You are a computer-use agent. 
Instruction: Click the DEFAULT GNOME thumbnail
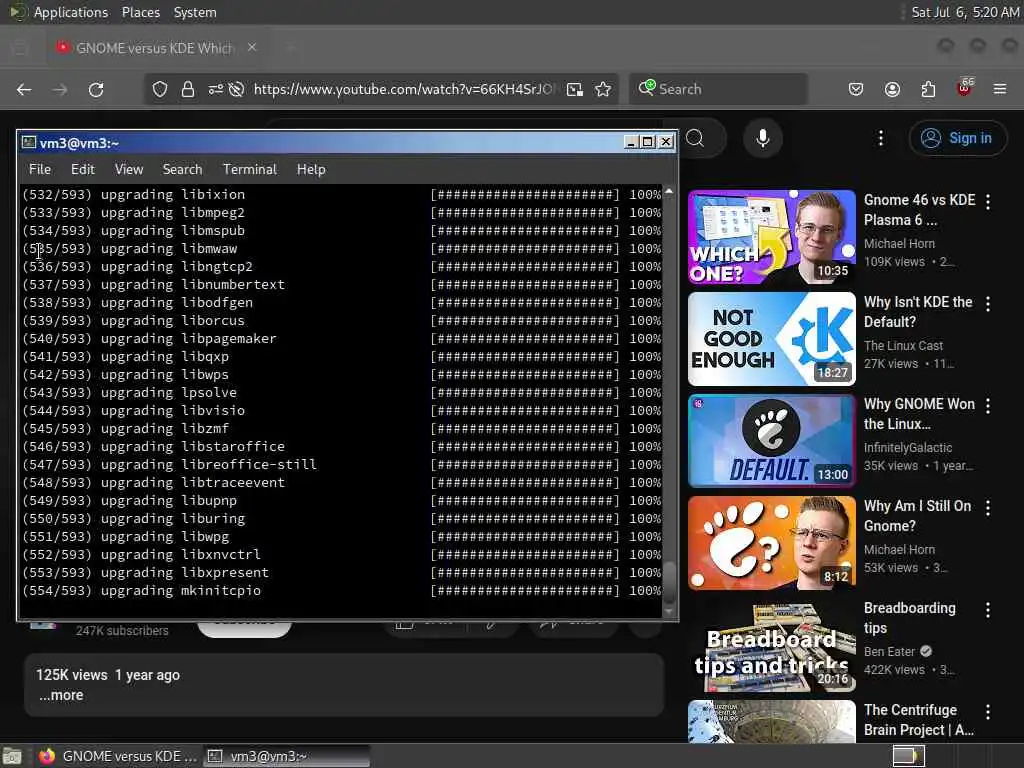point(771,441)
